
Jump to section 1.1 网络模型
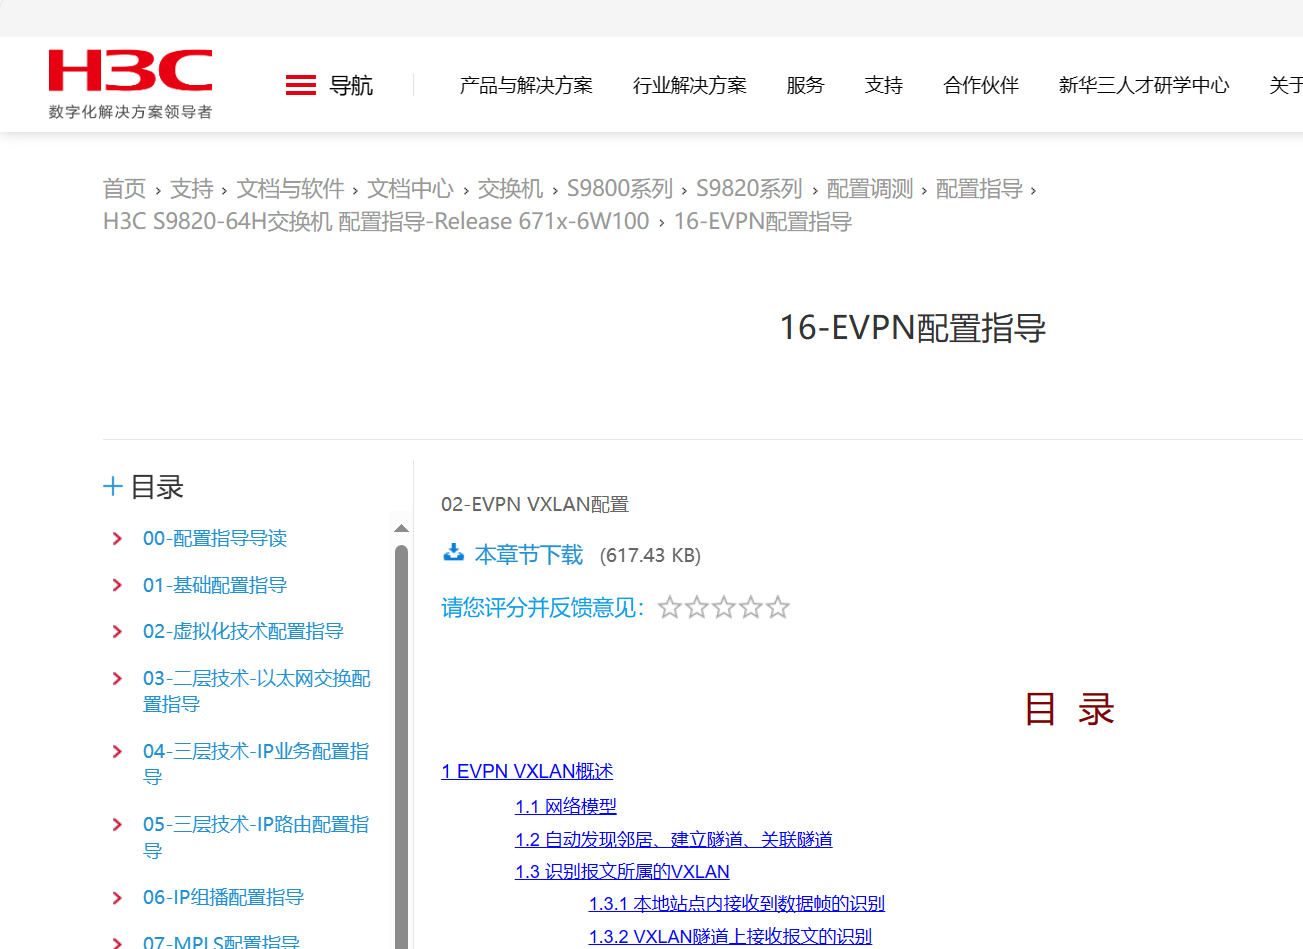(566, 807)
